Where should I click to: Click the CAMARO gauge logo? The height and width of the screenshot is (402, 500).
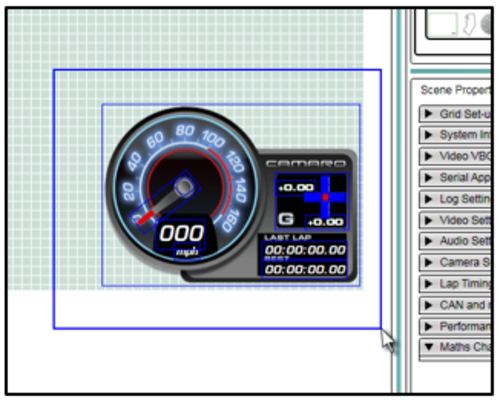(x=306, y=164)
